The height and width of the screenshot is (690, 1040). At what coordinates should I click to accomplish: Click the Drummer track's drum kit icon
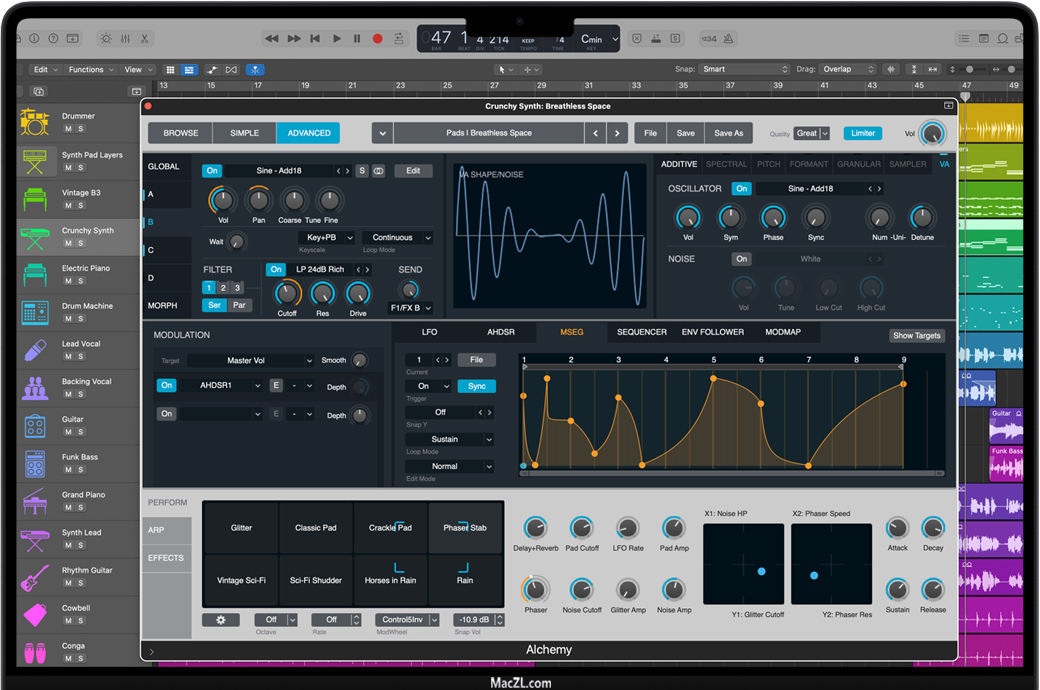click(34, 122)
